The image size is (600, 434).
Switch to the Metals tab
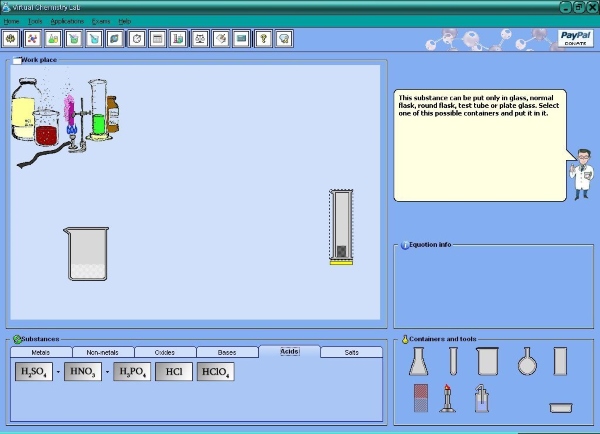(x=41, y=352)
